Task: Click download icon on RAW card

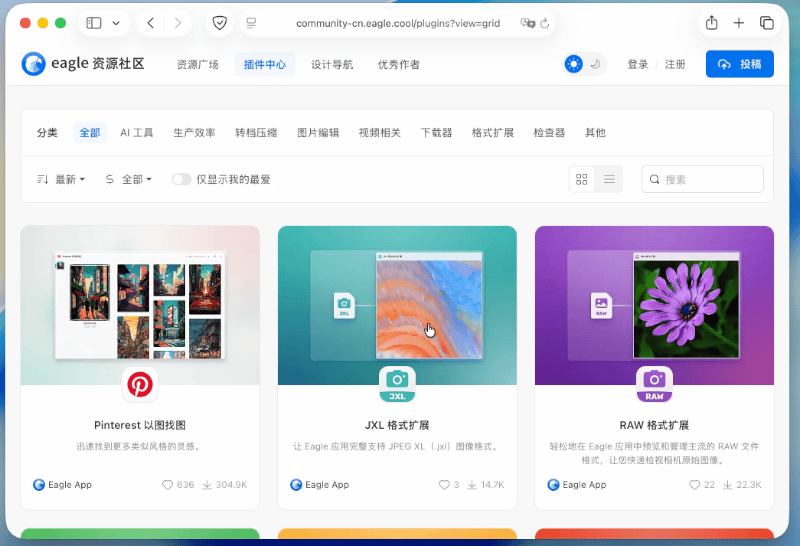Action: (728, 485)
